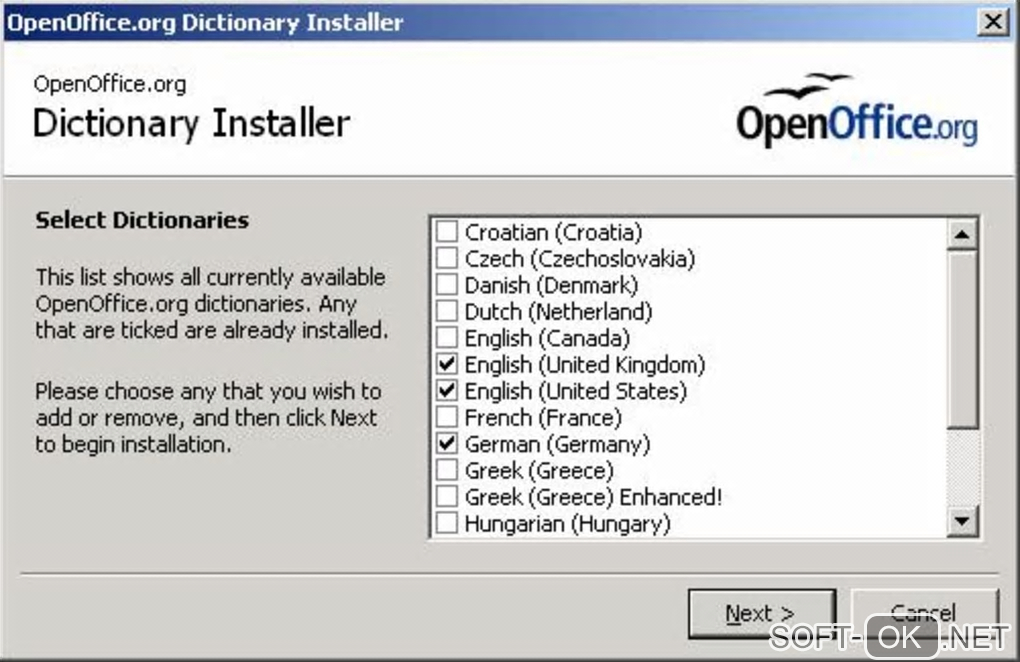This screenshot has height=662, width=1020.
Task: Select the "Croatian (Croatia)" list label
Action: (554, 232)
